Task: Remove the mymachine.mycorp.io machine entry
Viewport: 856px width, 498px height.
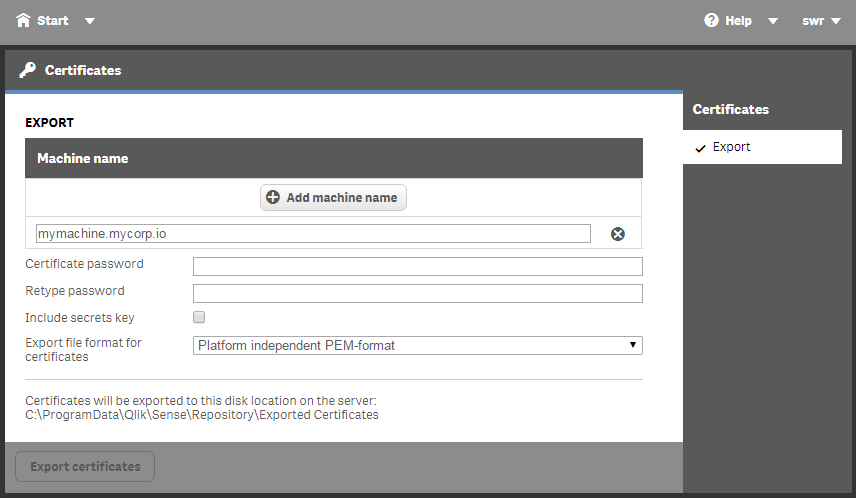Action: tap(617, 234)
